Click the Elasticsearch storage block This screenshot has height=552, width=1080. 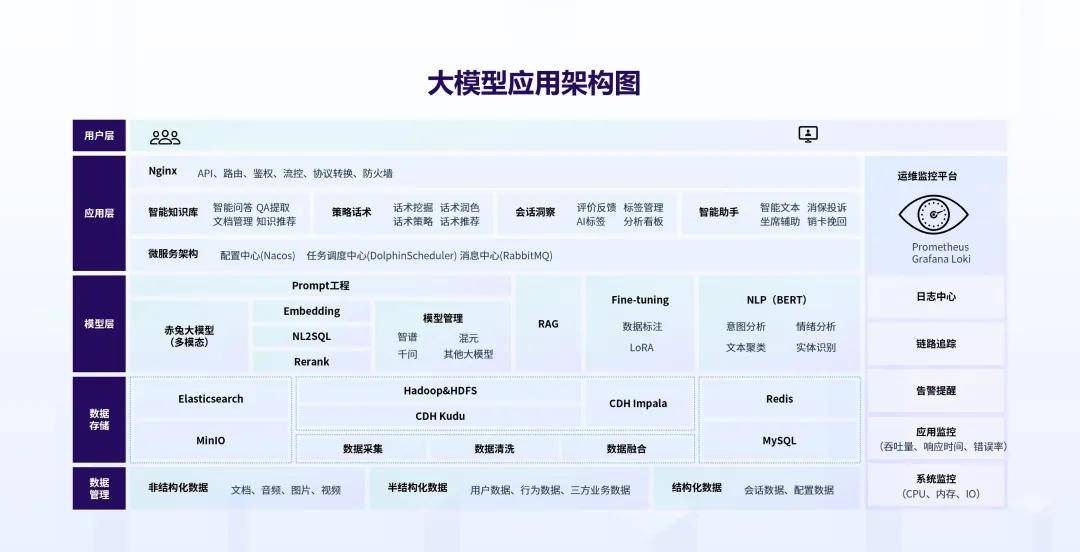click(211, 399)
